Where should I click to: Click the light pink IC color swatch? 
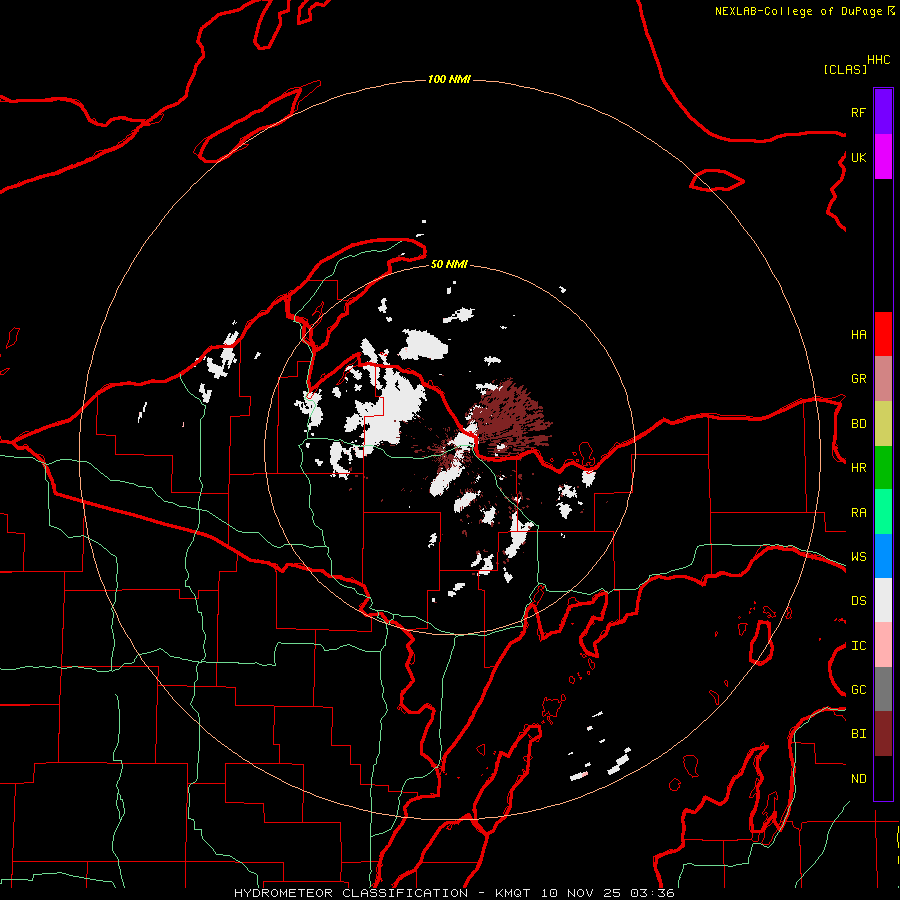883,645
